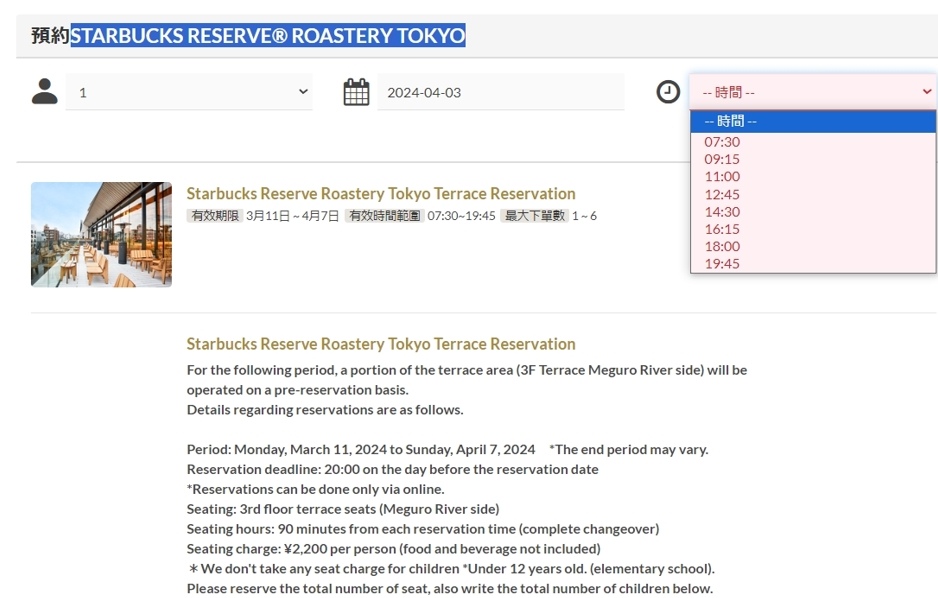938x598 pixels.
Task: Click the 有效時間範圍 label tag
Action: (x=385, y=216)
